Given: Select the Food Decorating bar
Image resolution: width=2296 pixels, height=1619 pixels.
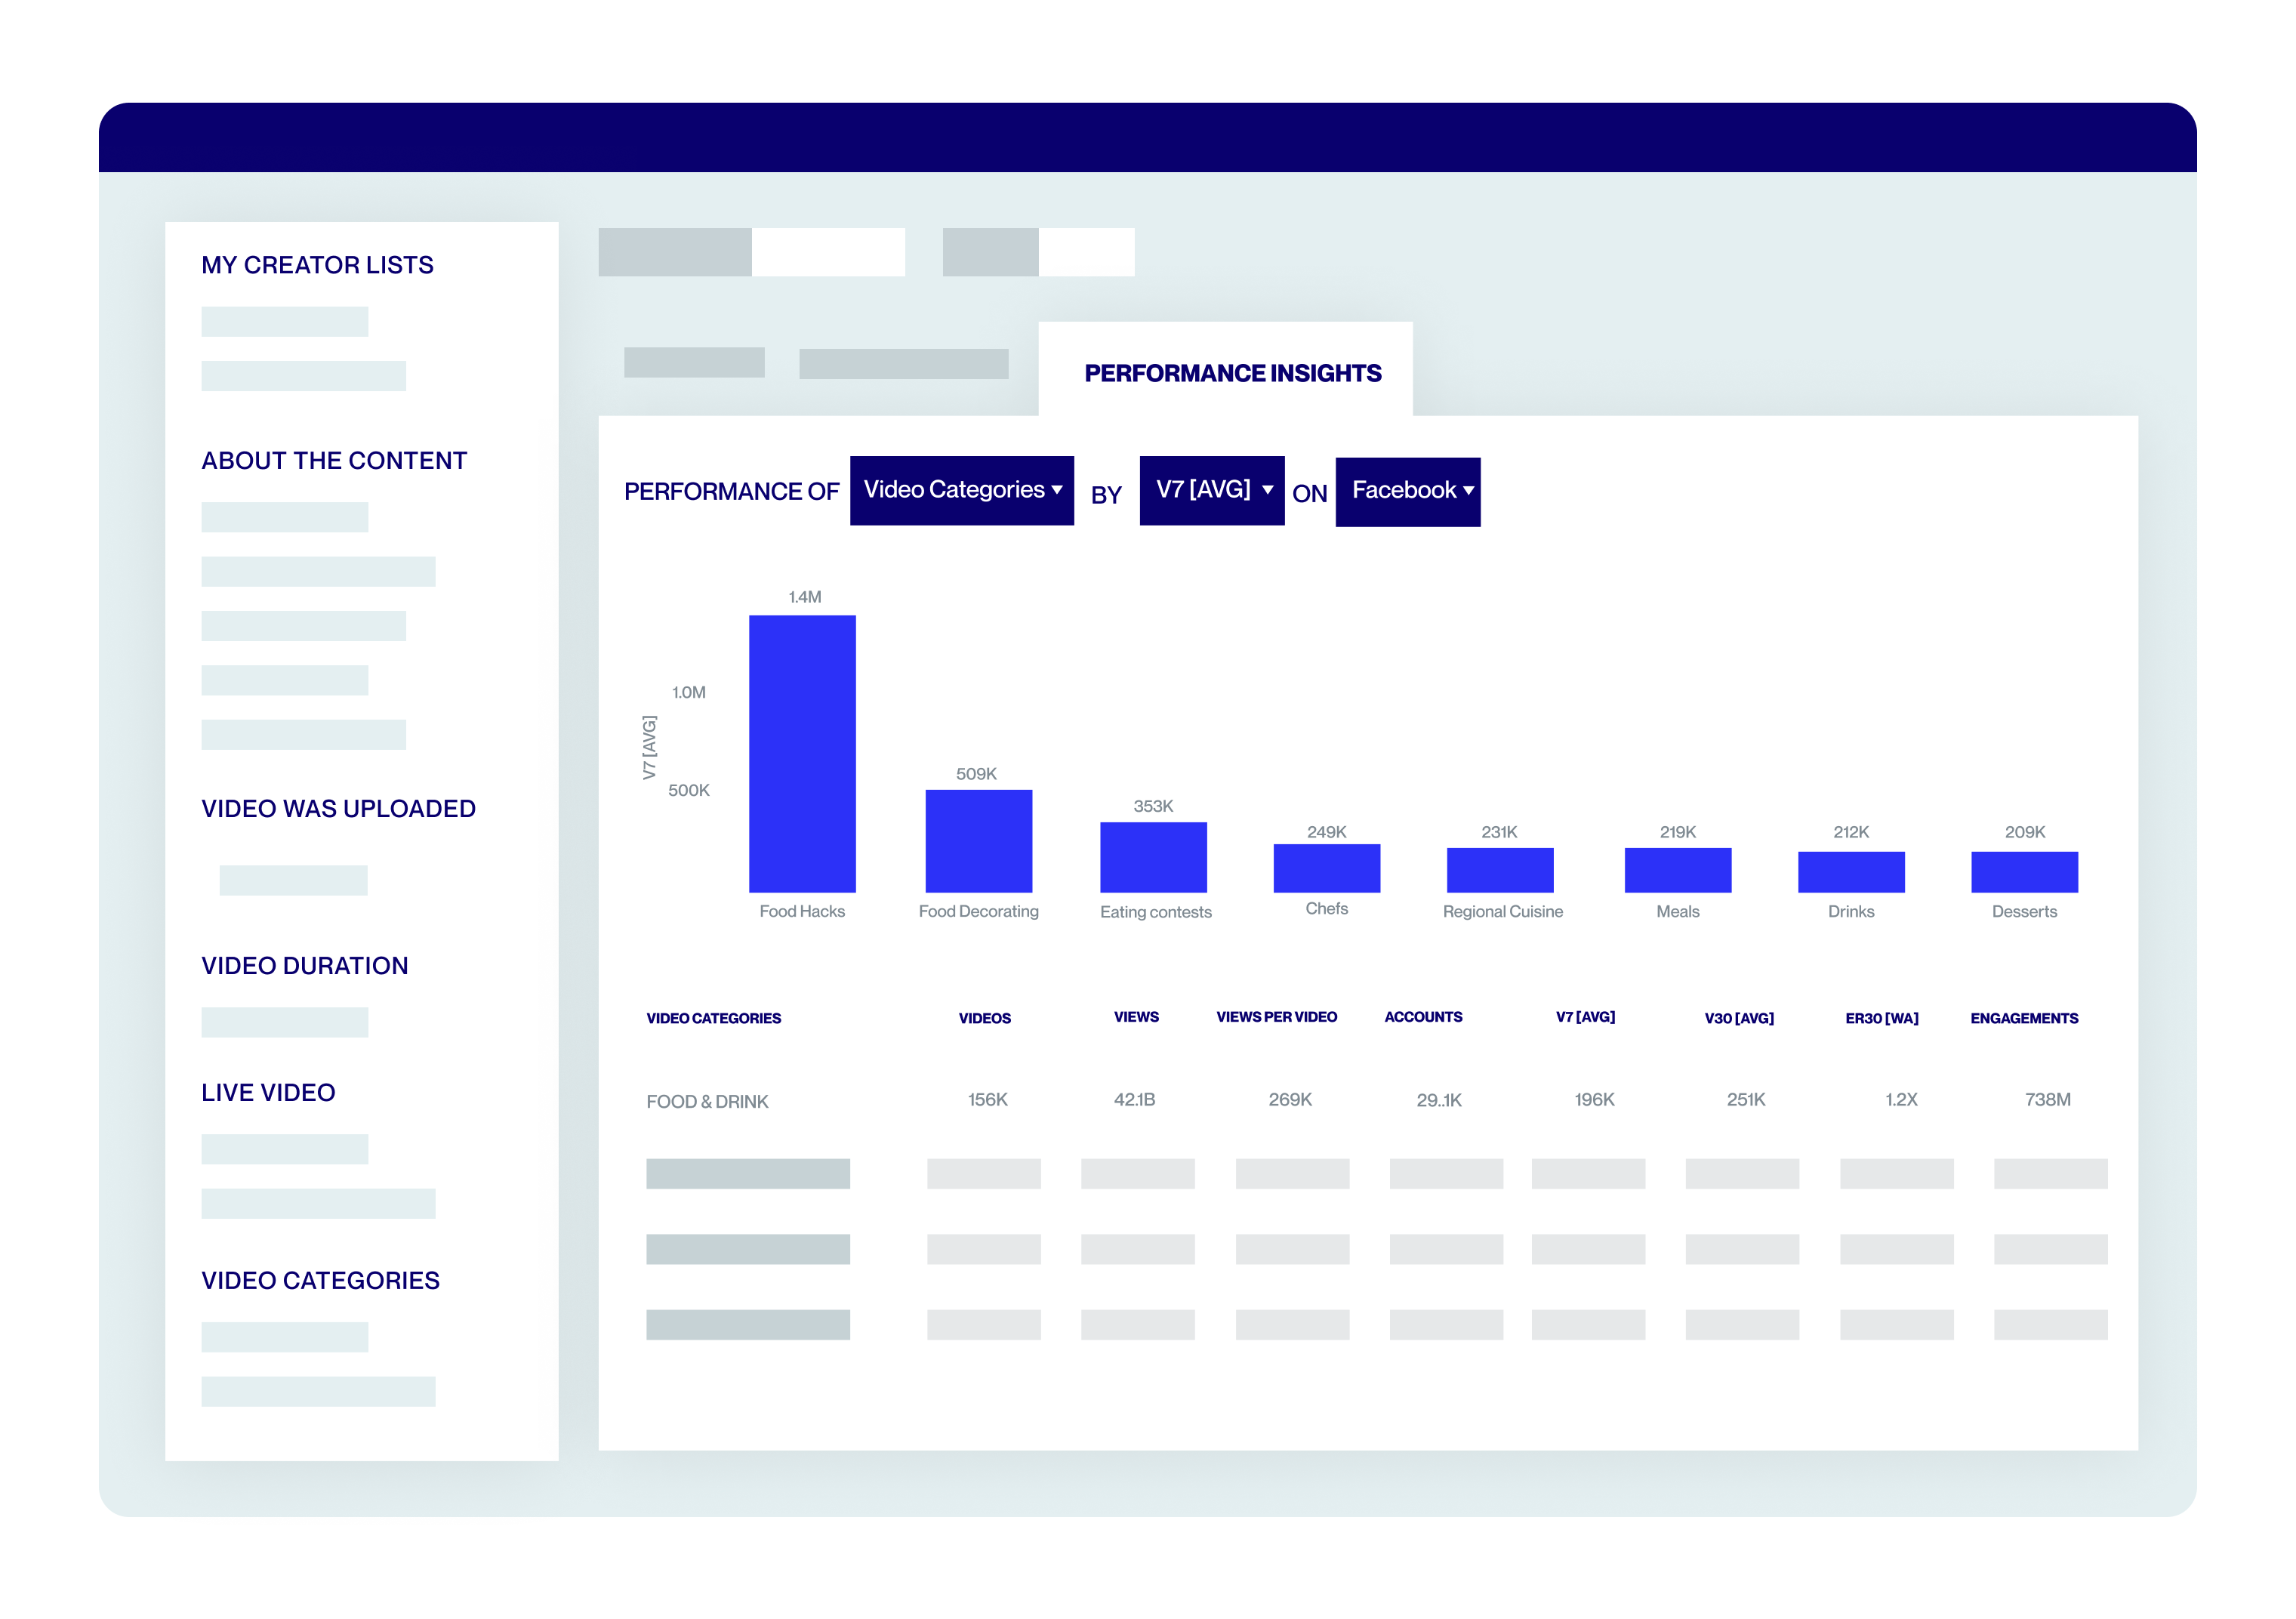Looking at the screenshot, I should pos(978,841).
